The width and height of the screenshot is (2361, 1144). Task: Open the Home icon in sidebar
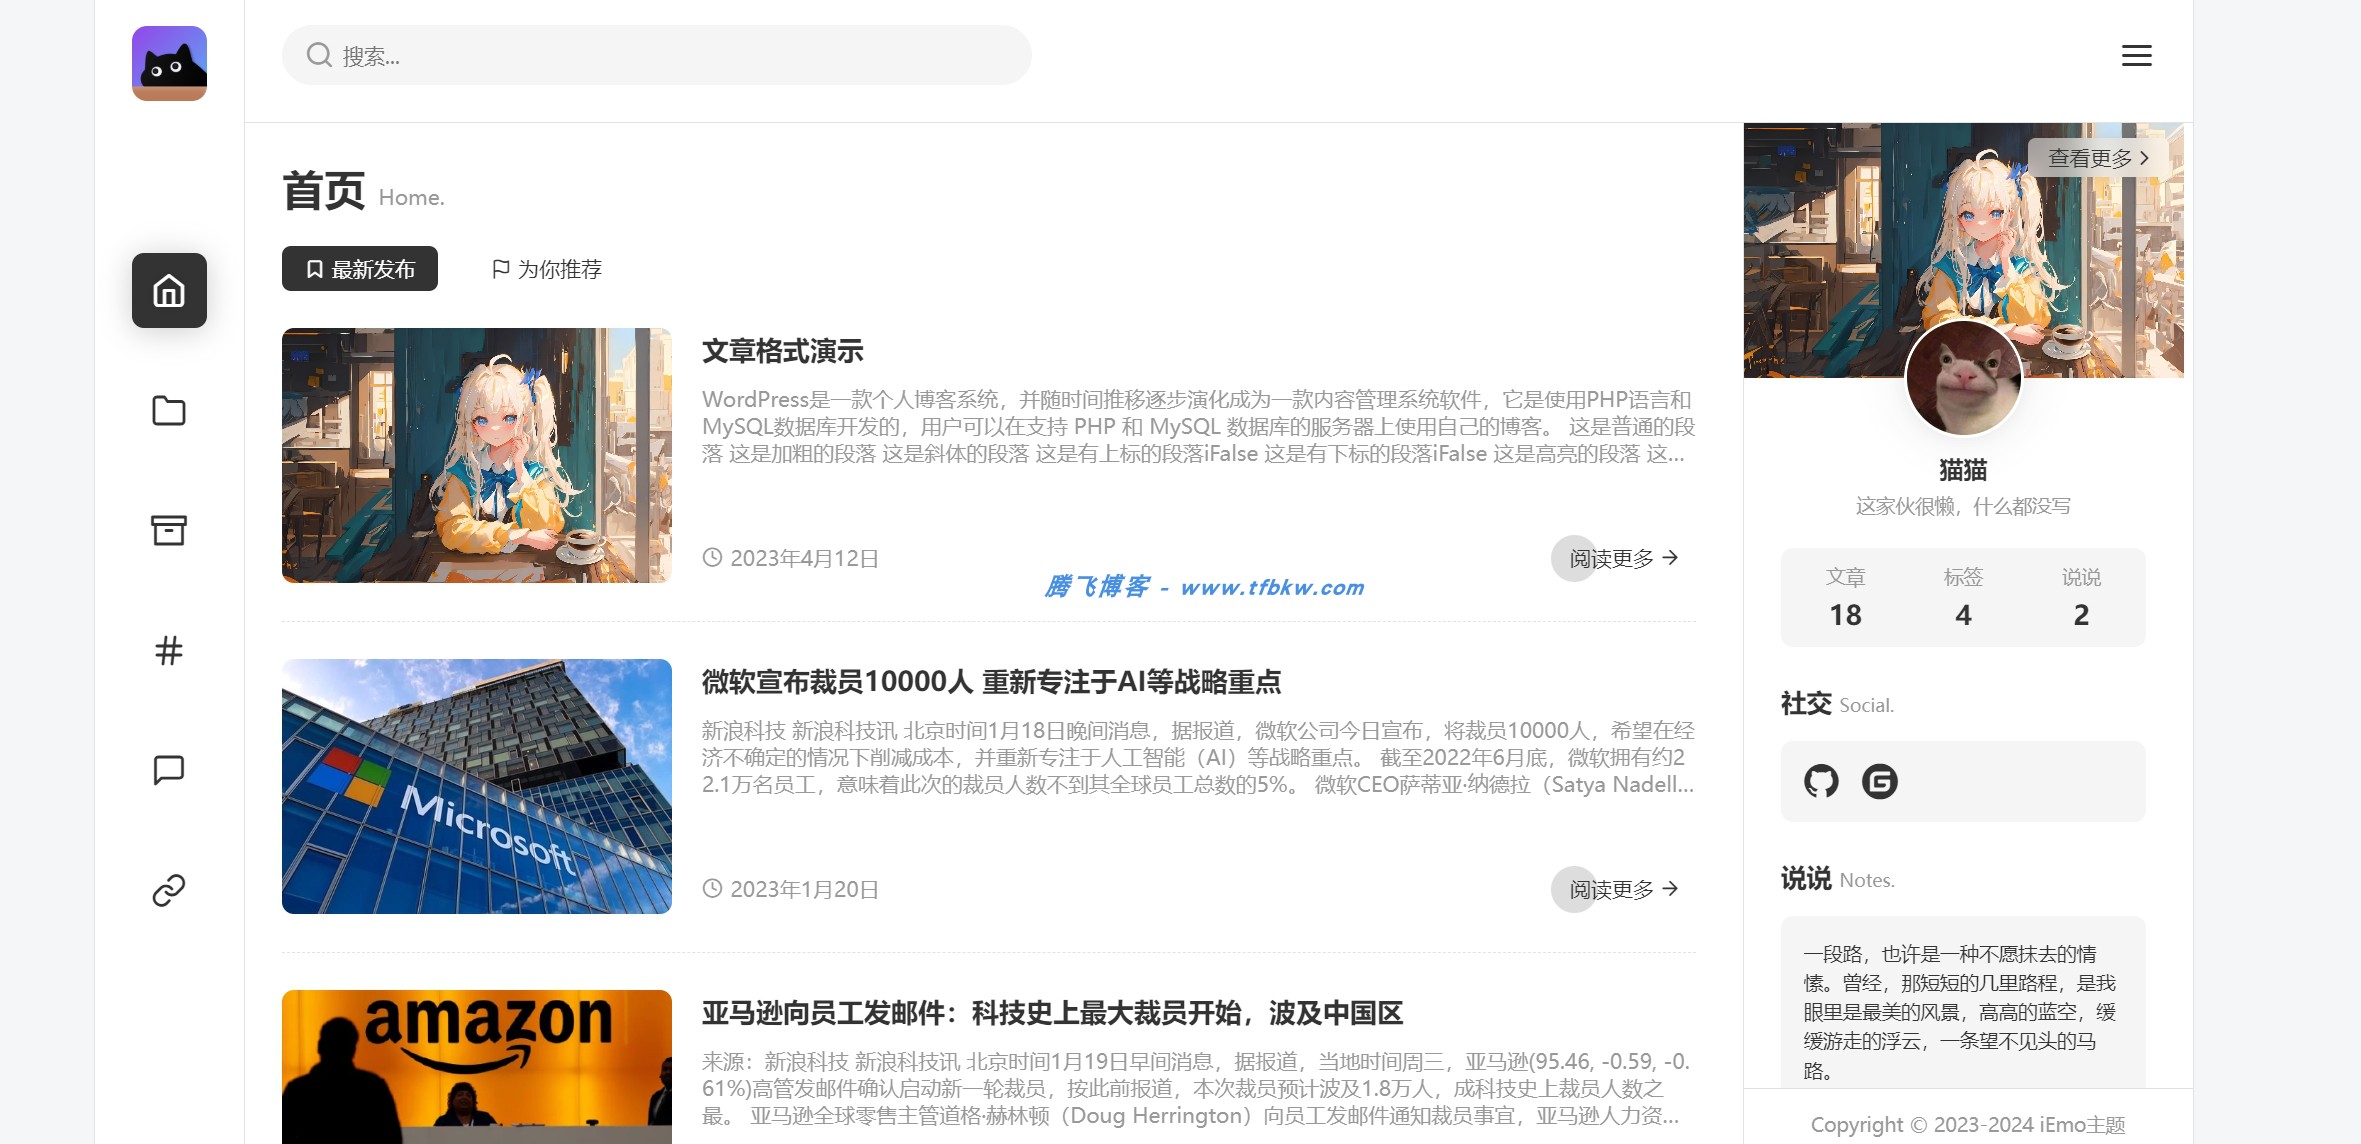point(168,291)
